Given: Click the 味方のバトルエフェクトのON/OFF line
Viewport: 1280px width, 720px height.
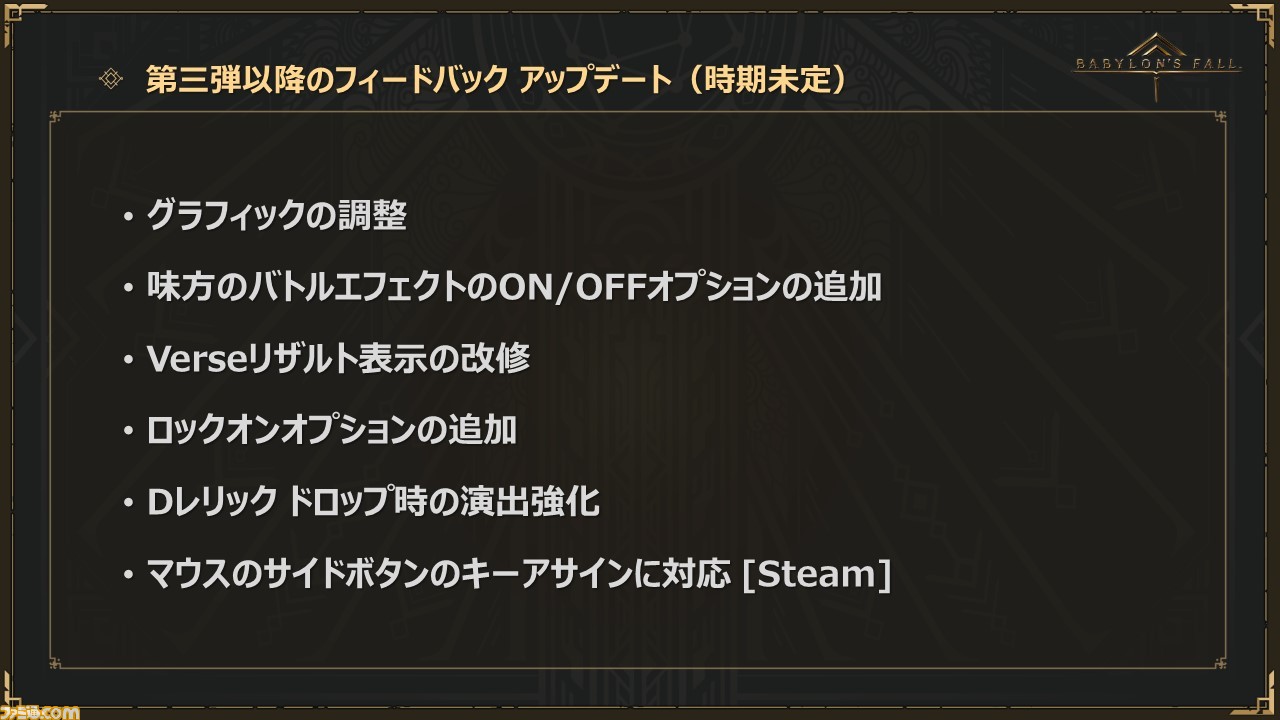Looking at the screenshot, I should [x=514, y=288].
